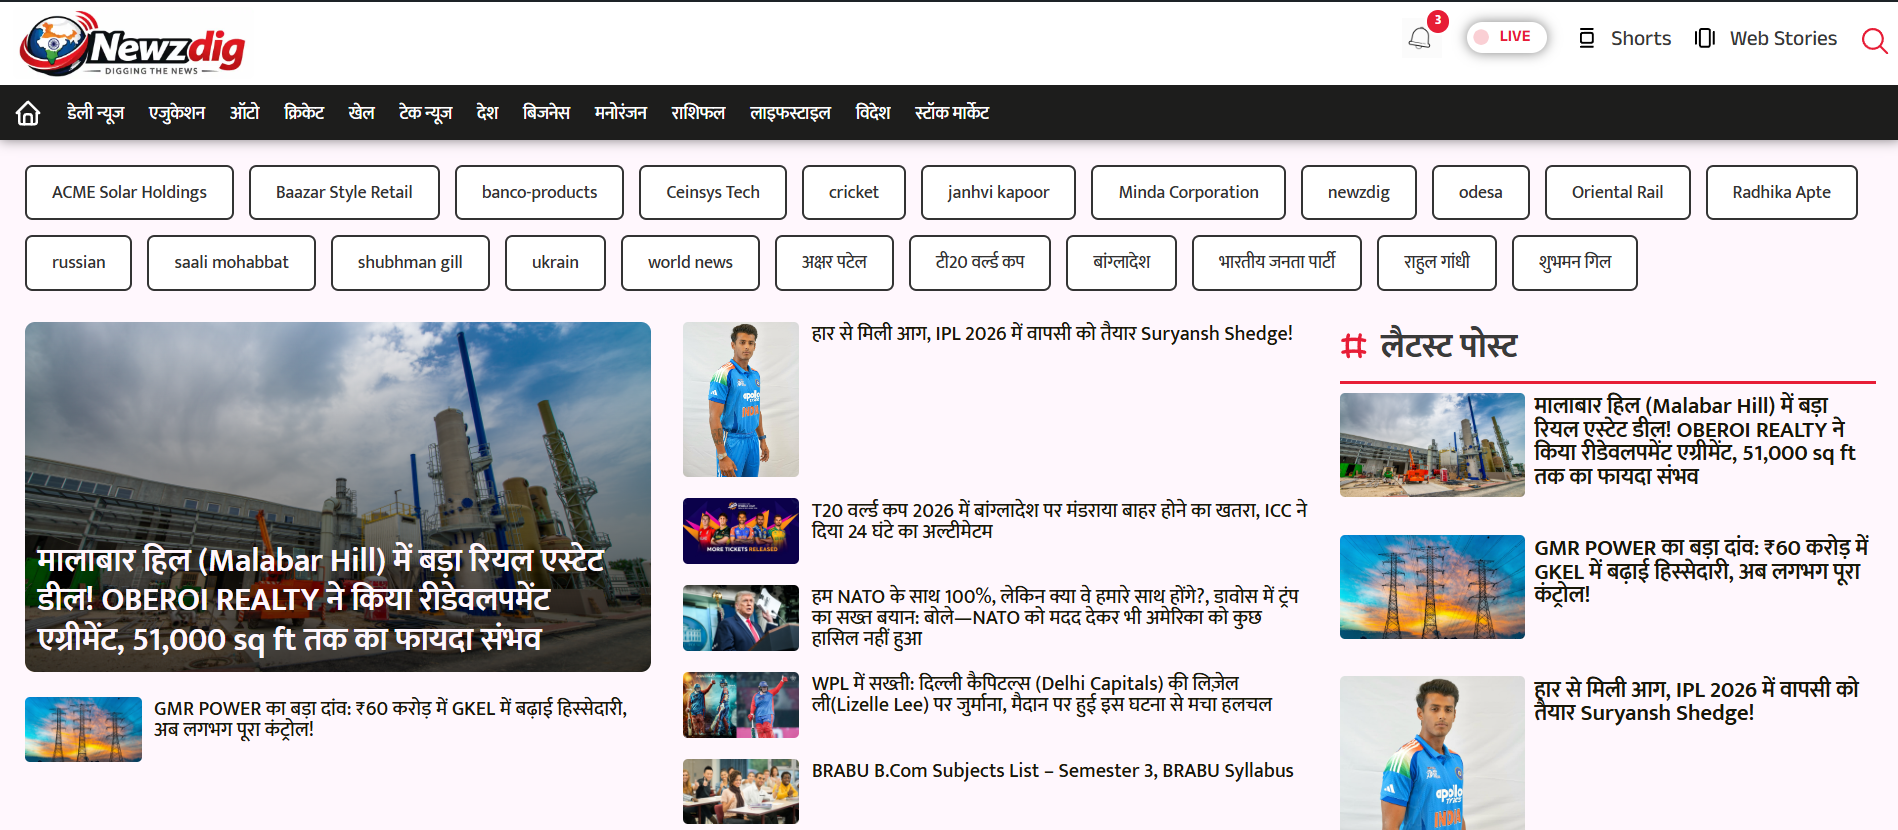Open the world news tag
The height and width of the screenshot is (830, 1898).
click(690, 262)
